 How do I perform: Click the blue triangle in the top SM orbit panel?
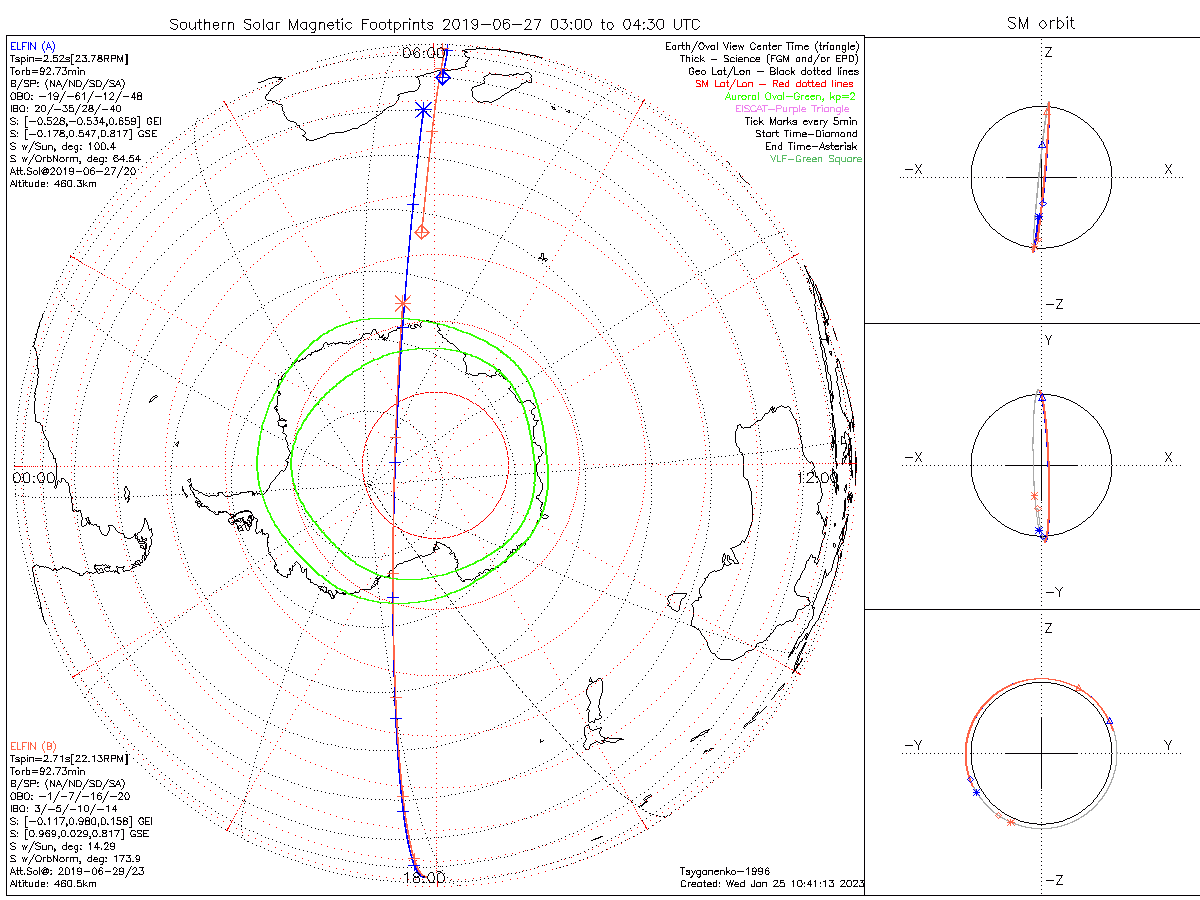1042,144
